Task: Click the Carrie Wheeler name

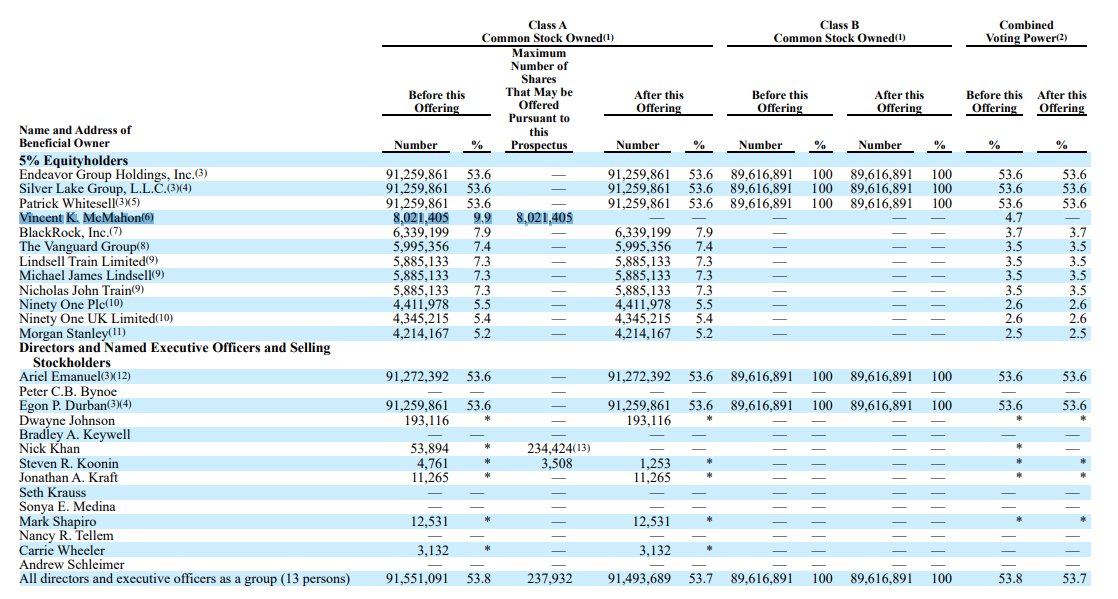Action: coord(61,551)
